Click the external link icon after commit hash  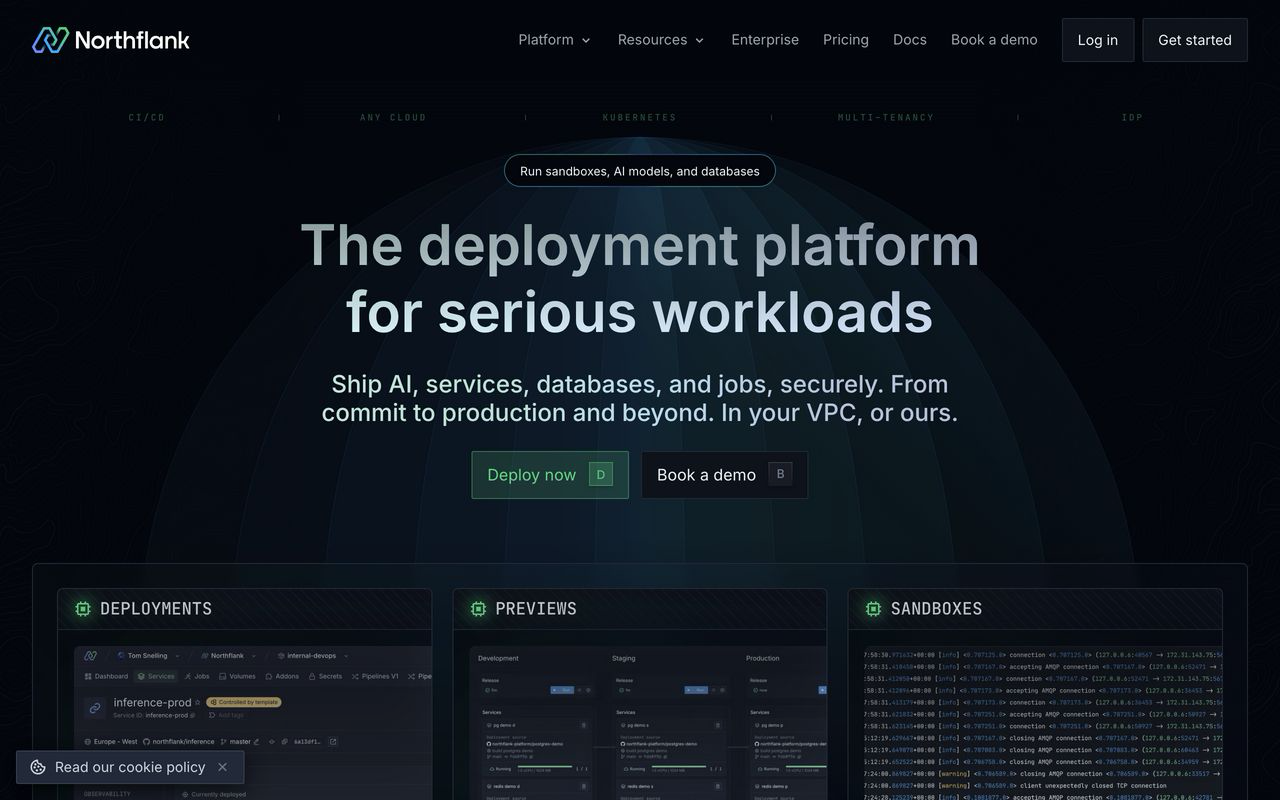pyautogui.click(x=333, y=741)
